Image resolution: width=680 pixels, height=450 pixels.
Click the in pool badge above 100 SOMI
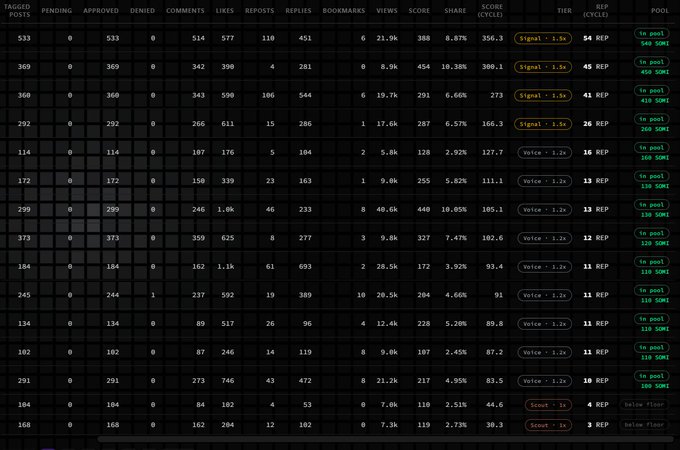coord(651,376)
